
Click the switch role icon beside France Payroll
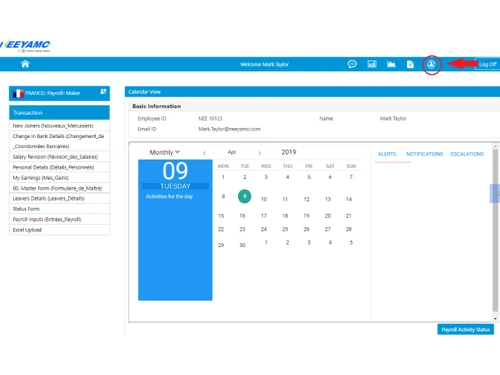[x=103, y=91]
